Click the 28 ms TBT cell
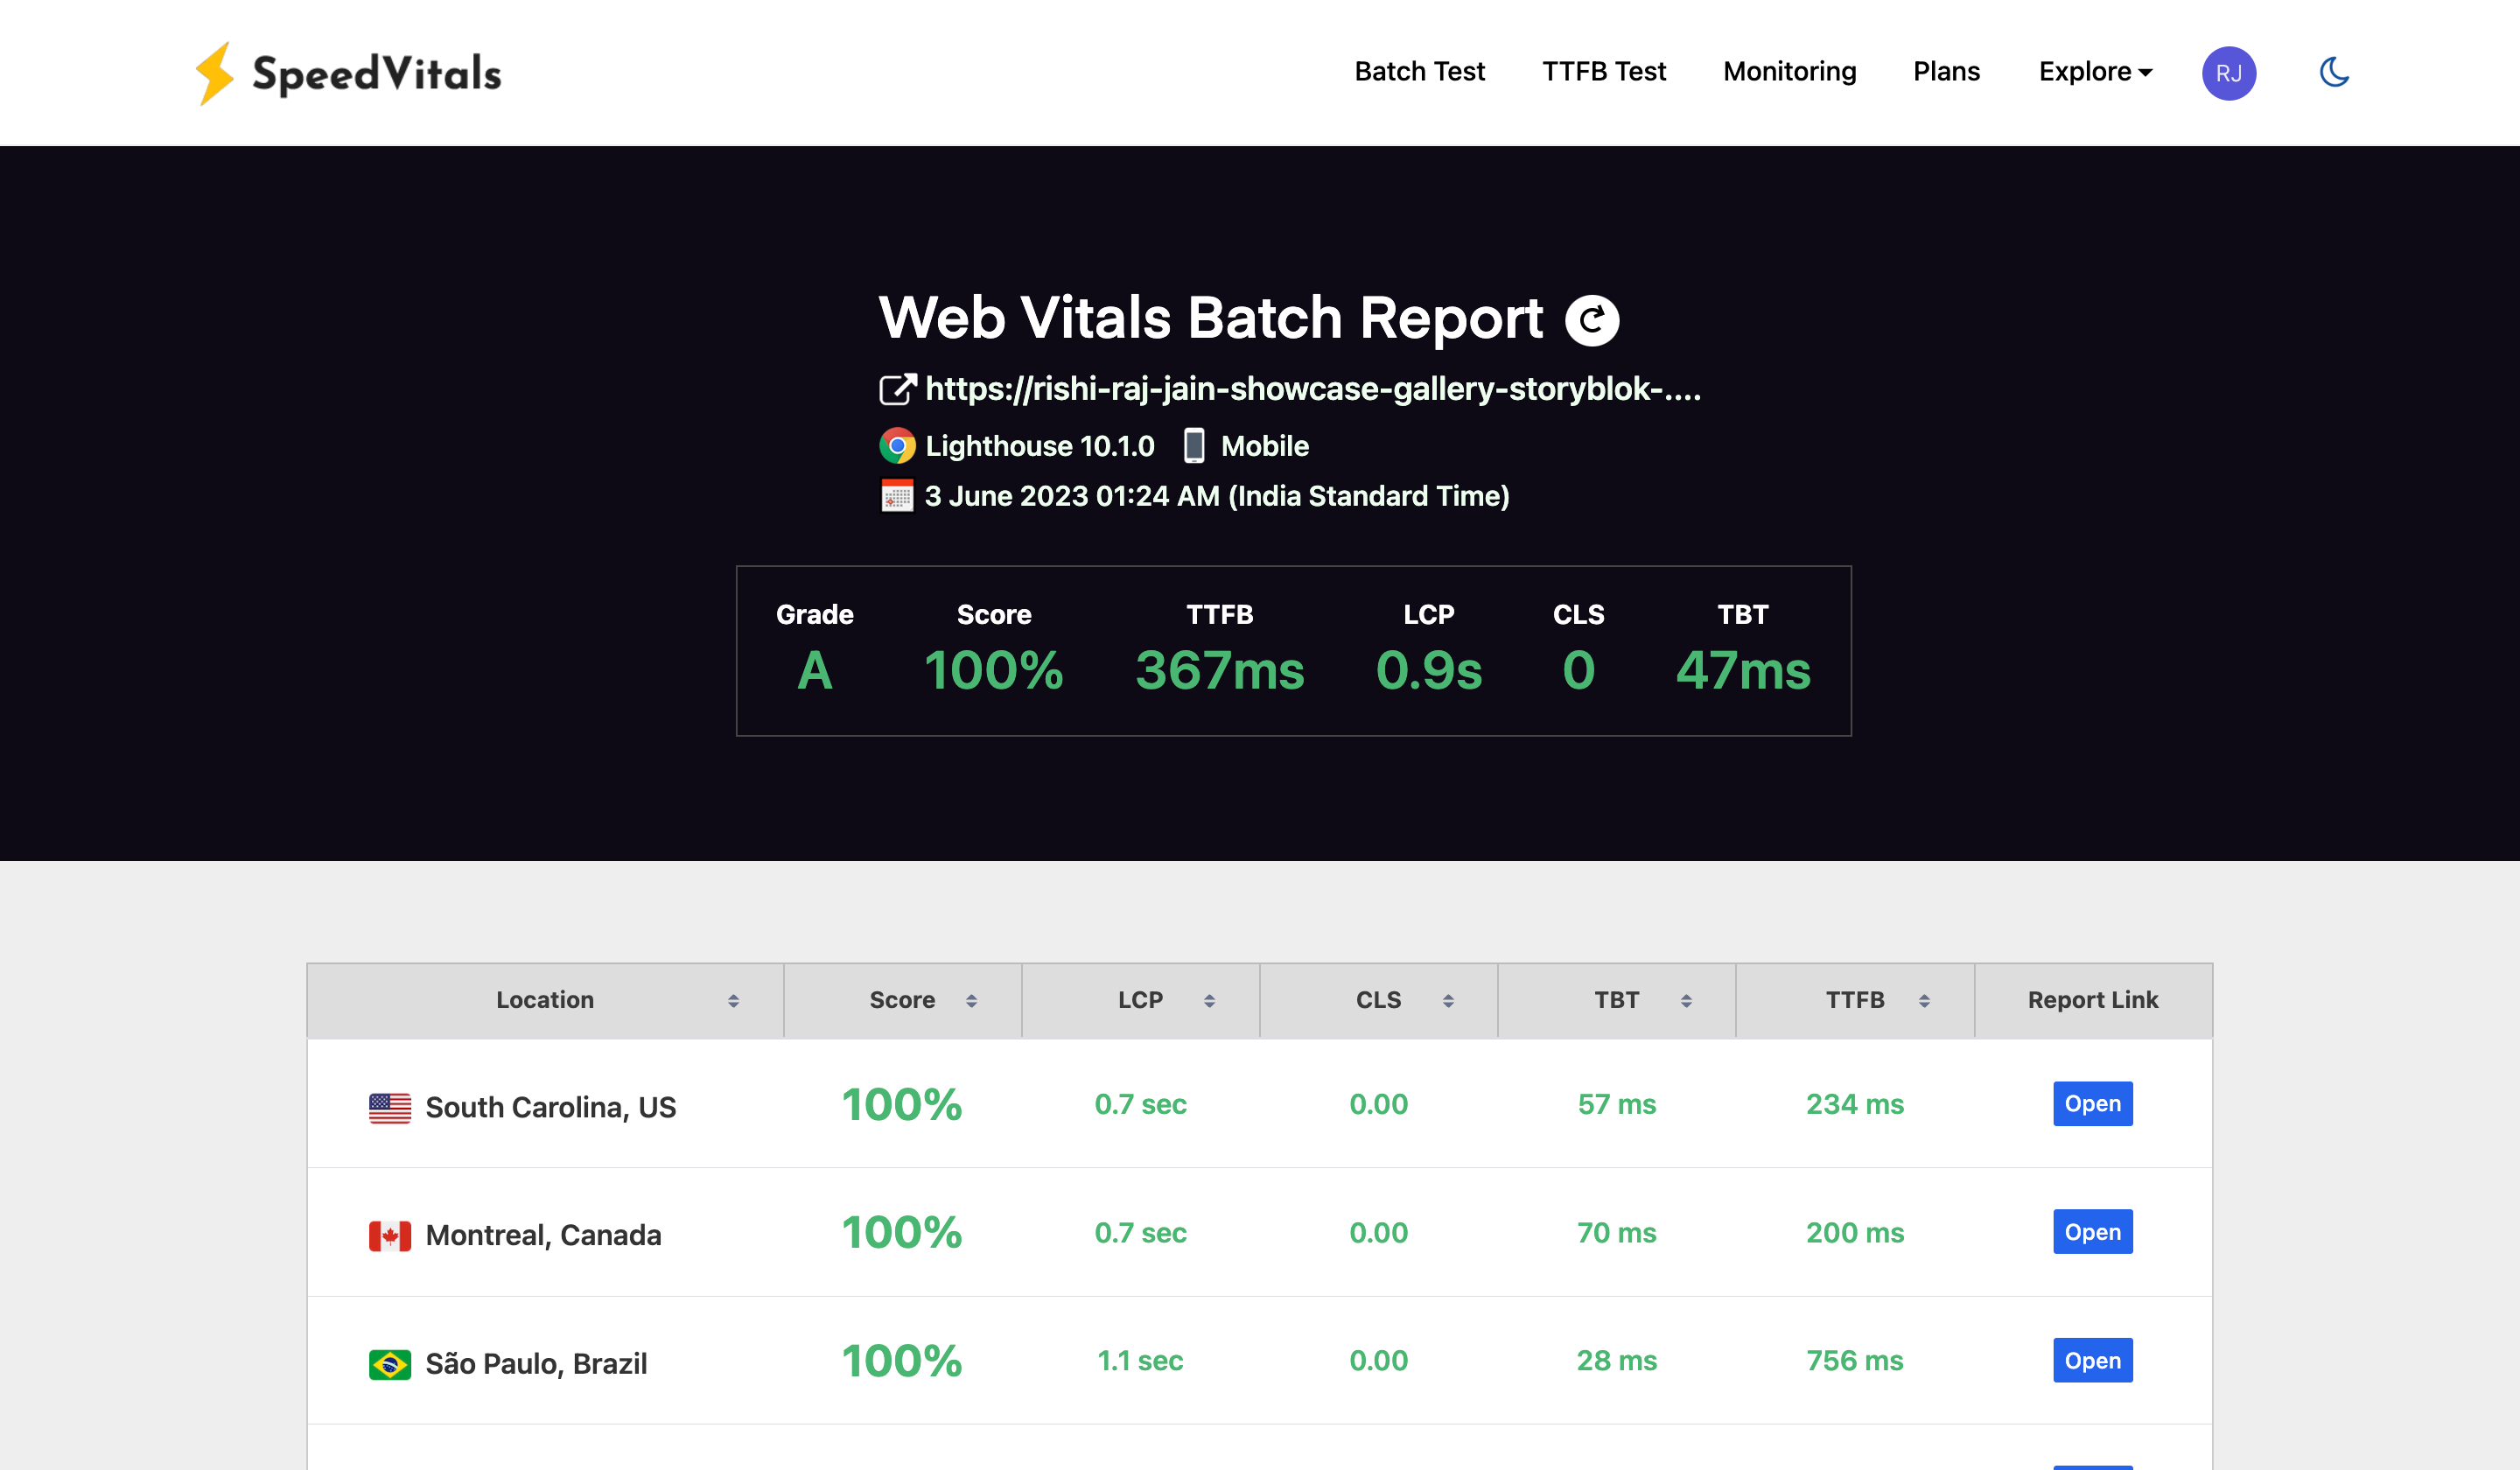Image resolution: width=2520 pixels, height=1470 pixels. [1617, 1360]
